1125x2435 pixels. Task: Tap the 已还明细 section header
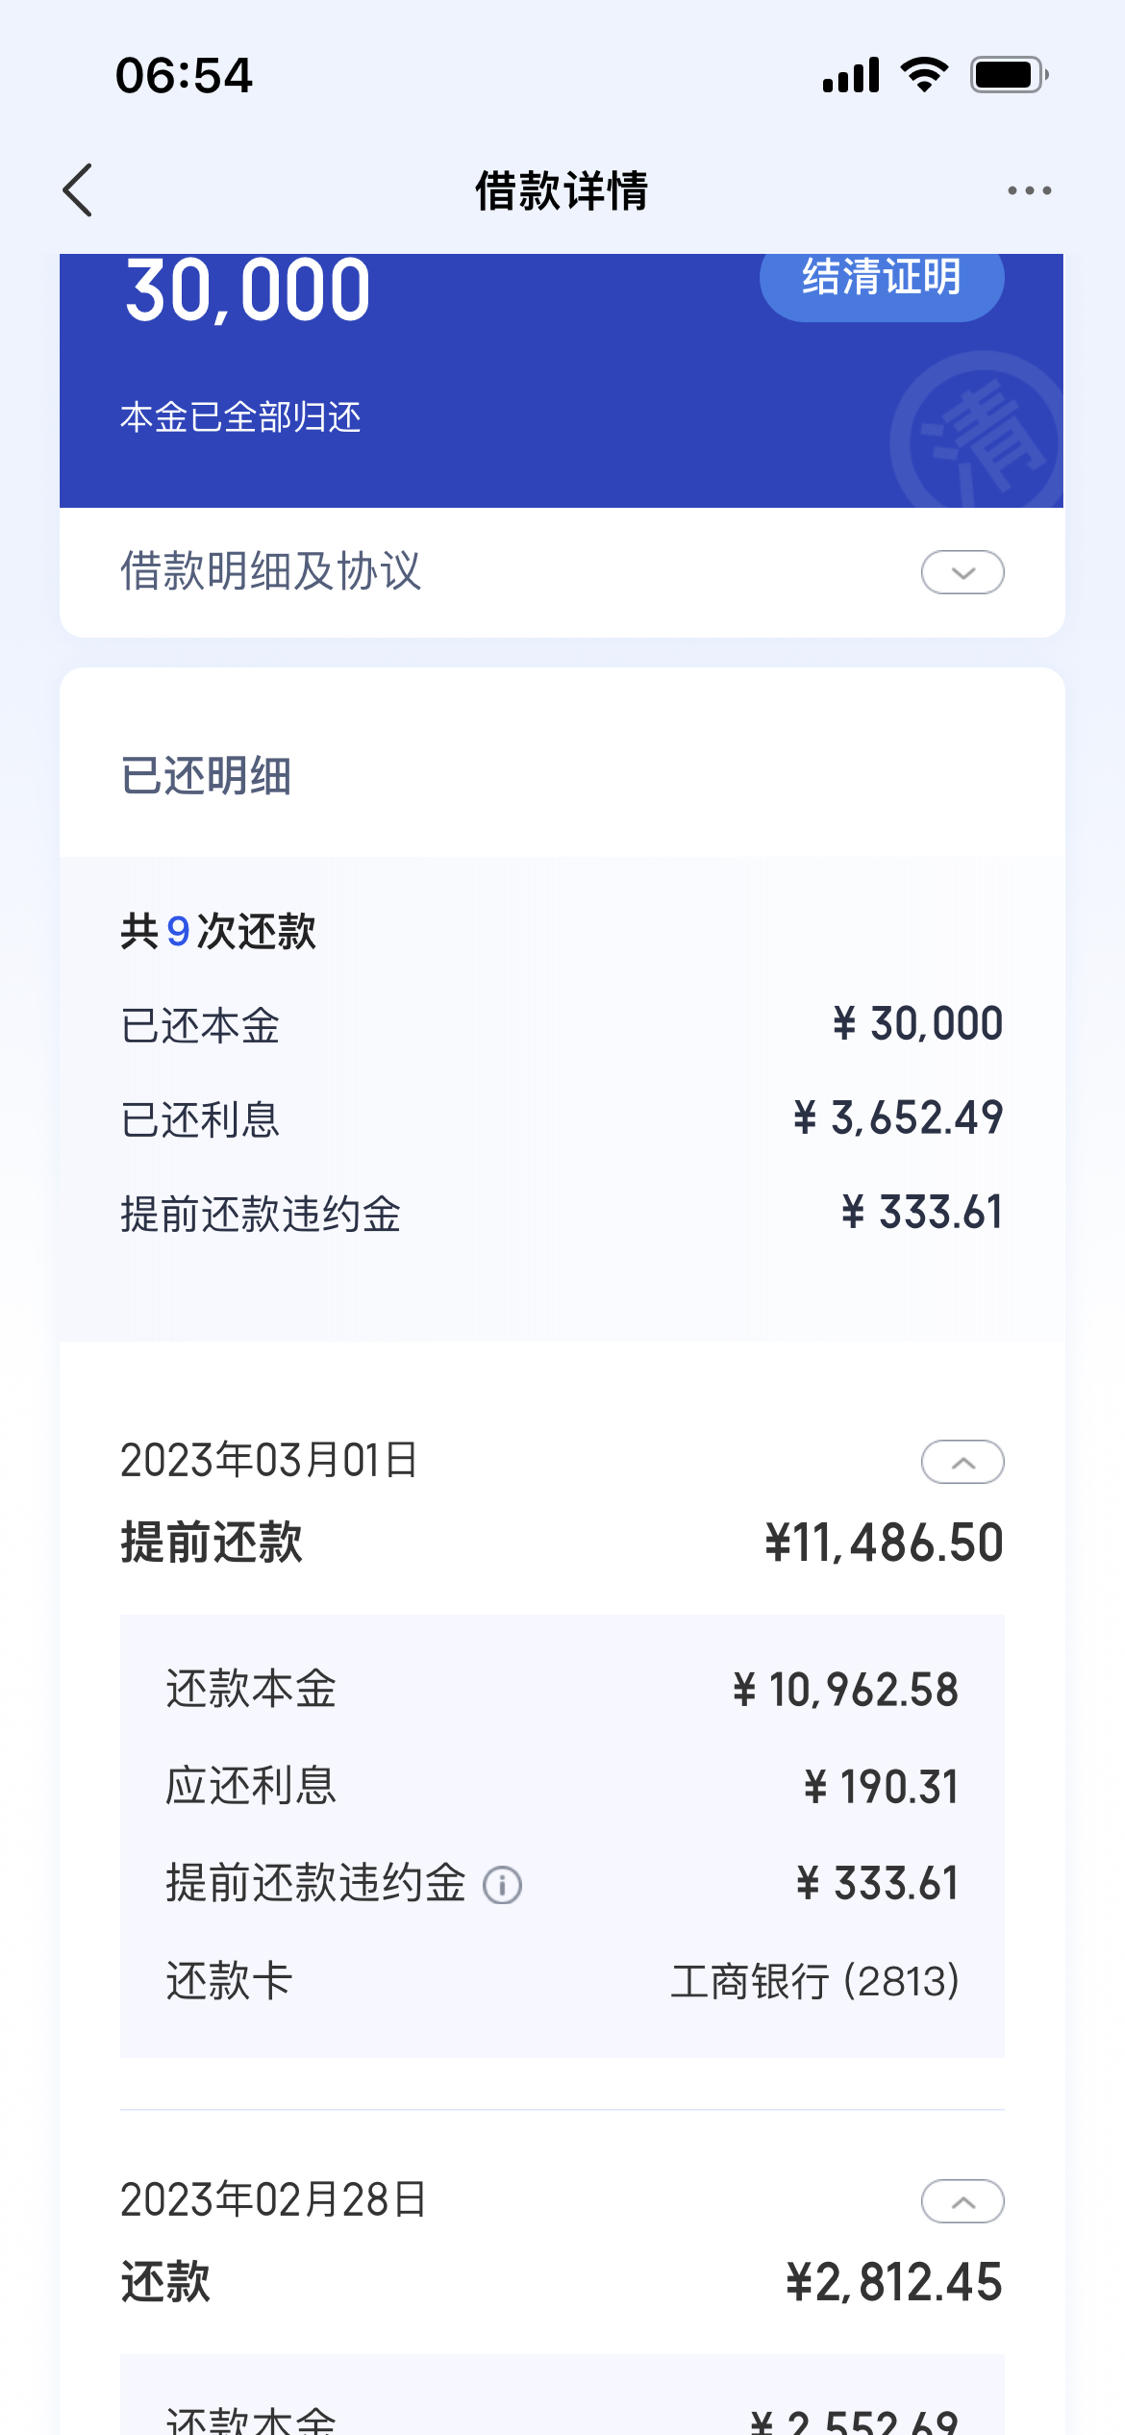tap(206, 776)
